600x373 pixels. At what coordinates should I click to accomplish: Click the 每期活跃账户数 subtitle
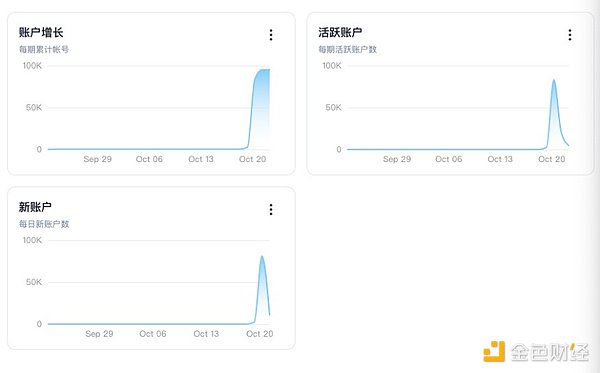coord(347,49)
